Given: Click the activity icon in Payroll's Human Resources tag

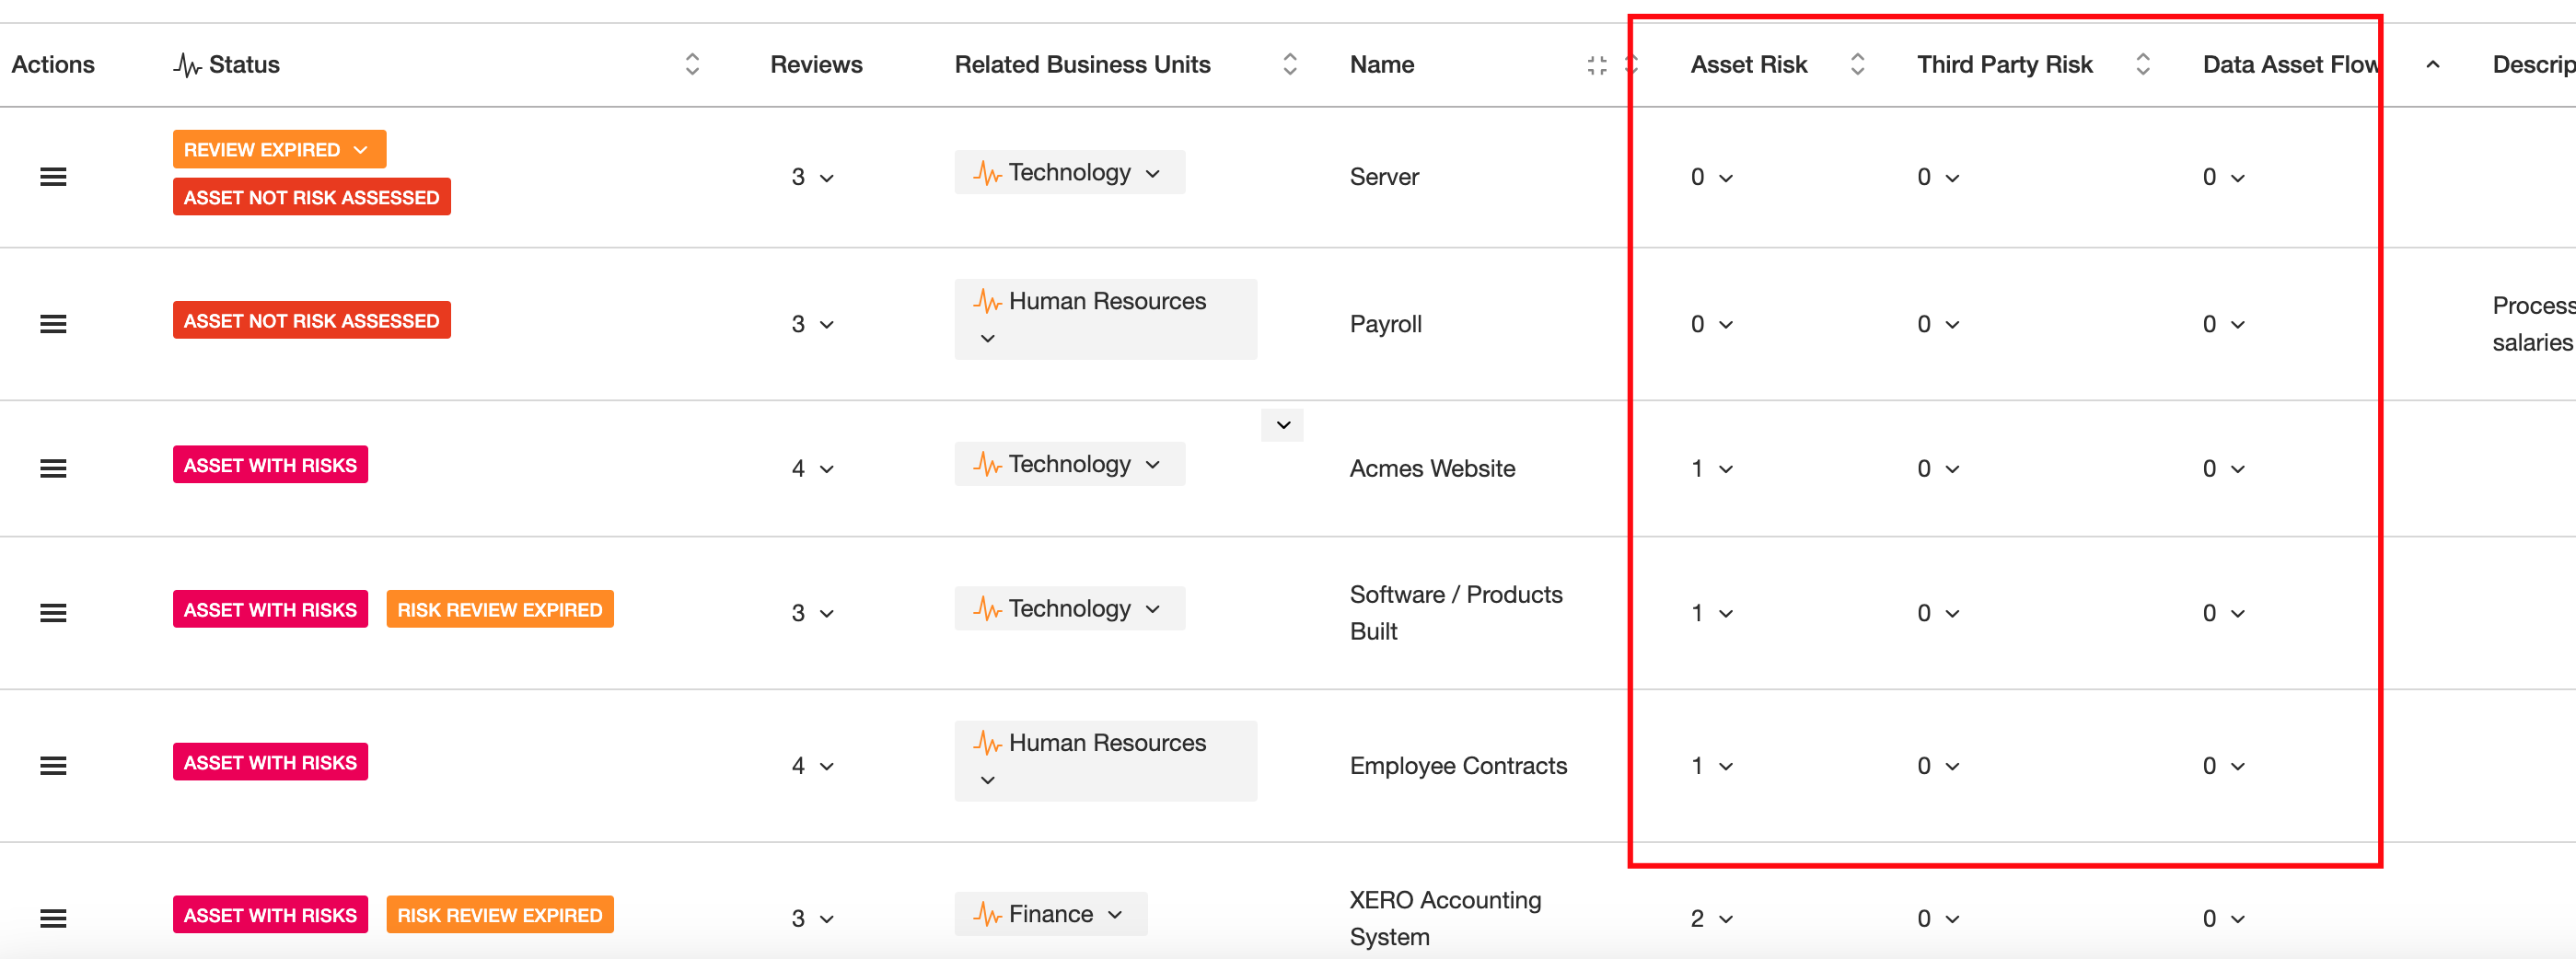Looking at the screenshot, I should pyautogui.click(x=988, y=300).
